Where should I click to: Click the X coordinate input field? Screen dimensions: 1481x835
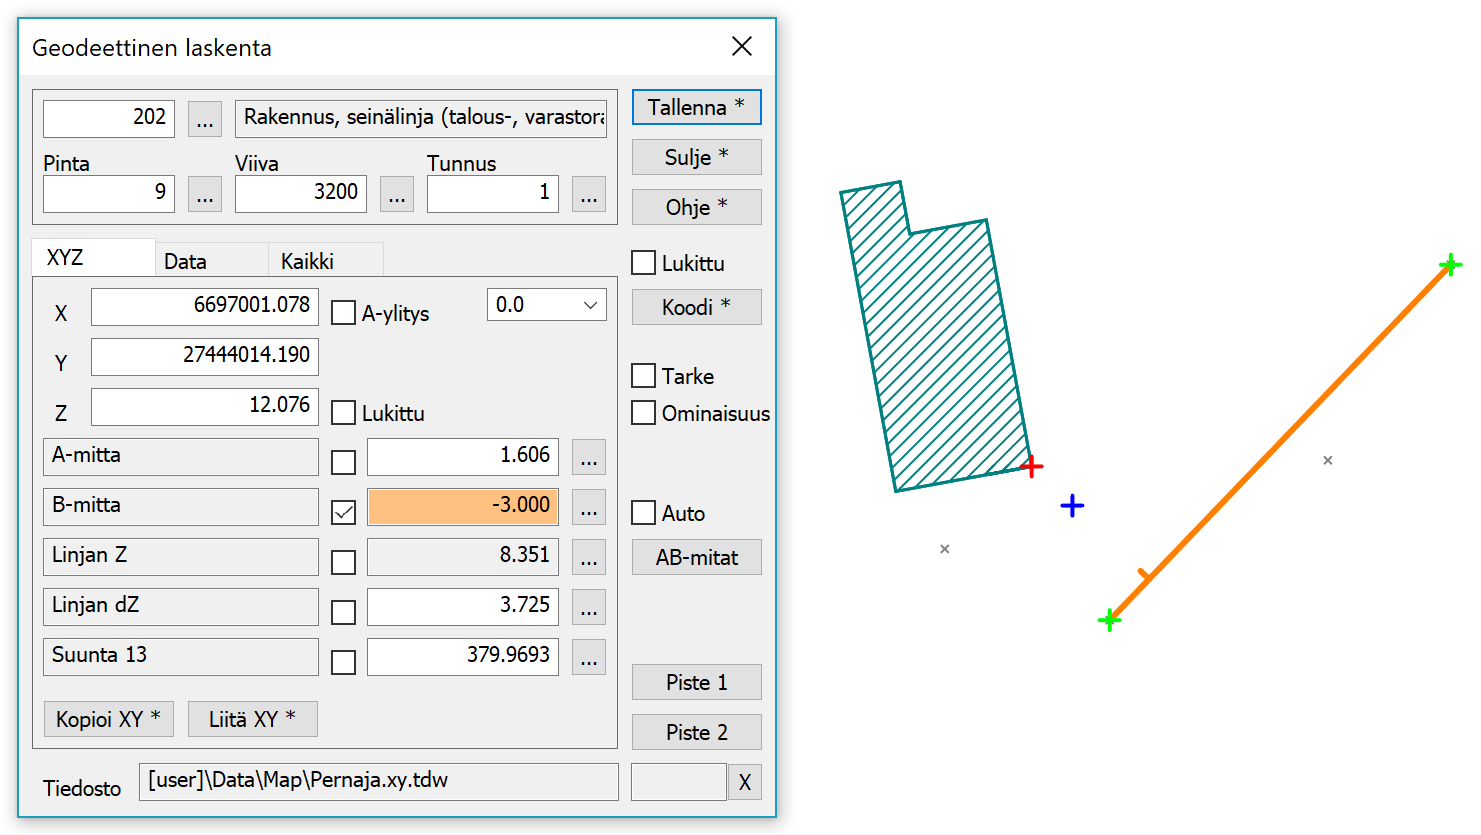point(205,306)
